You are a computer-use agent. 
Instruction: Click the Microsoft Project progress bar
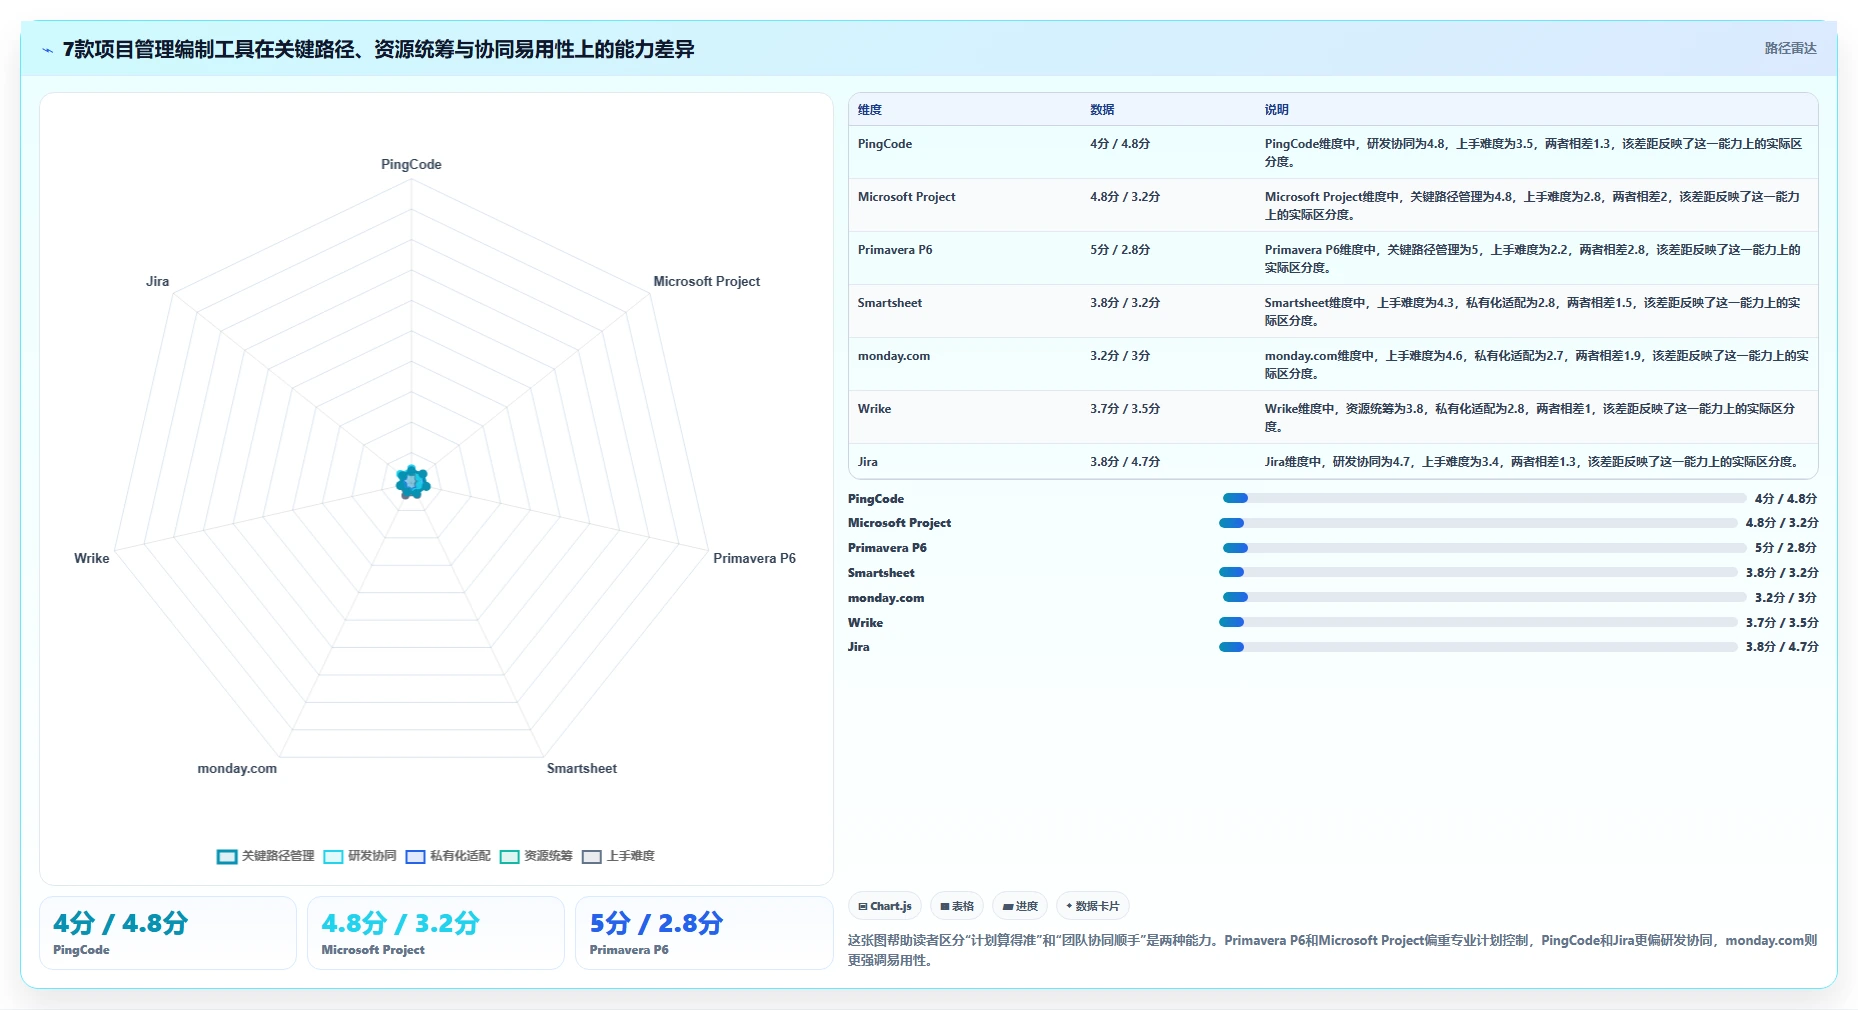tap(1478, 523)
